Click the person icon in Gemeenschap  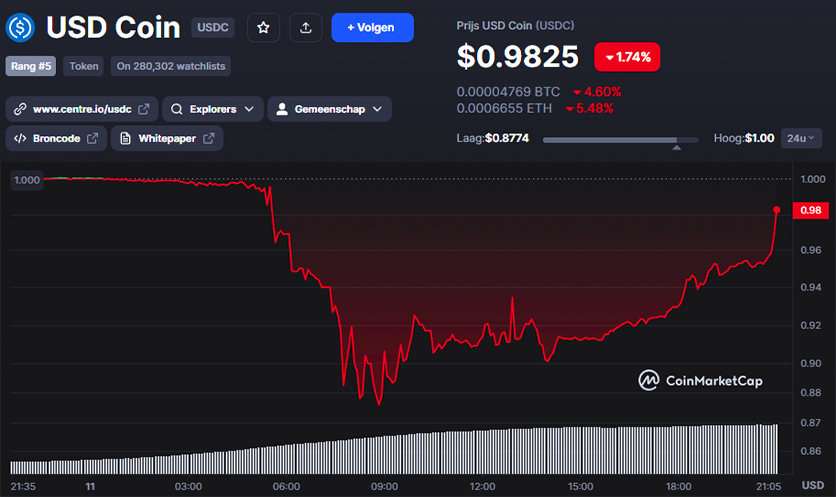pos(282,109)
